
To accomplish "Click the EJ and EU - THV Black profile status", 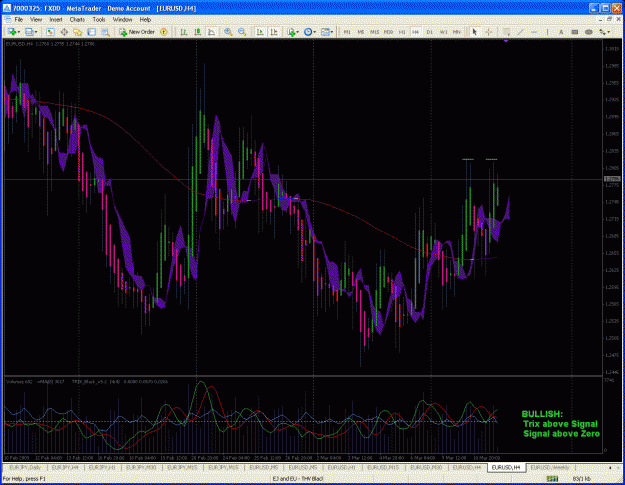I will (x=297, y=479).
